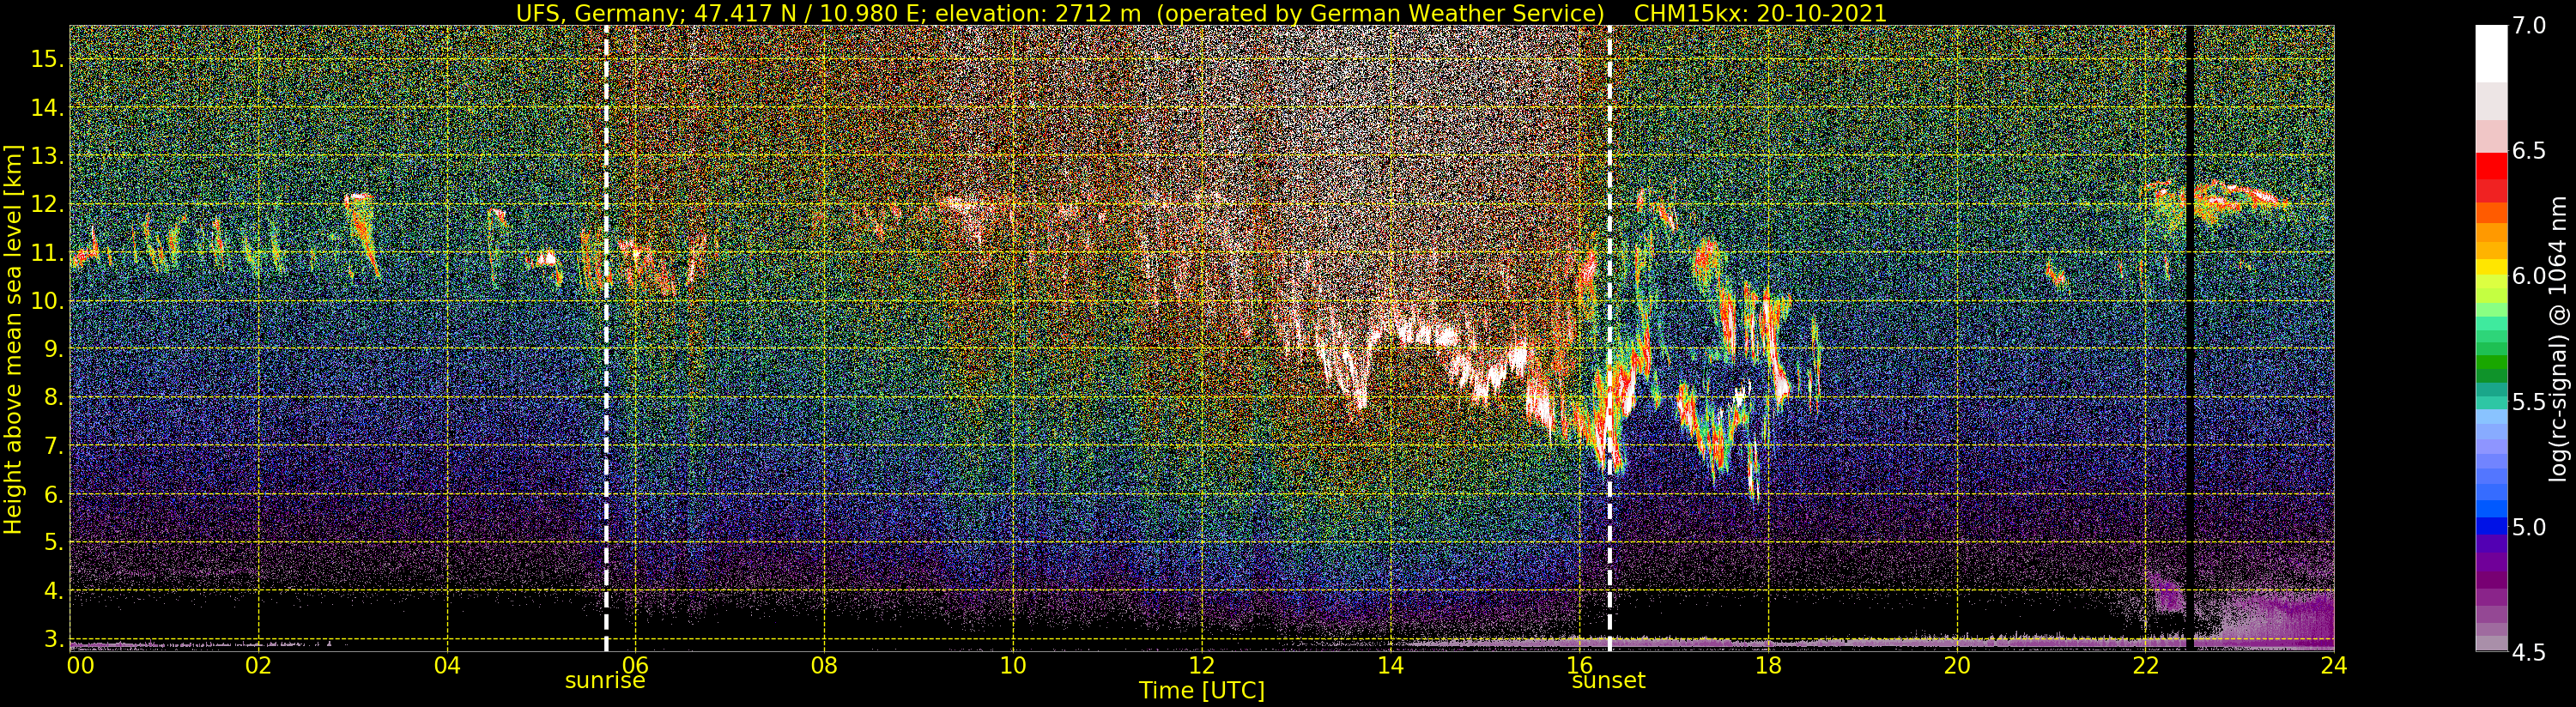Click the "5.5" colorbar tick value

pyautogui.click(x=2528, y=402)
